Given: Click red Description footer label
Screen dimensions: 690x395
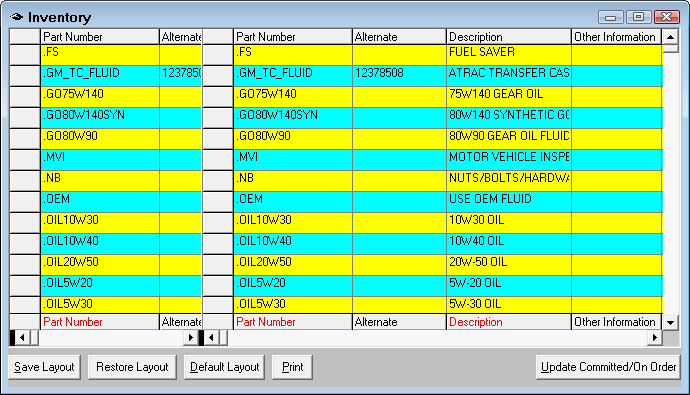Looking at the screenshot, I should click(509, 322).
